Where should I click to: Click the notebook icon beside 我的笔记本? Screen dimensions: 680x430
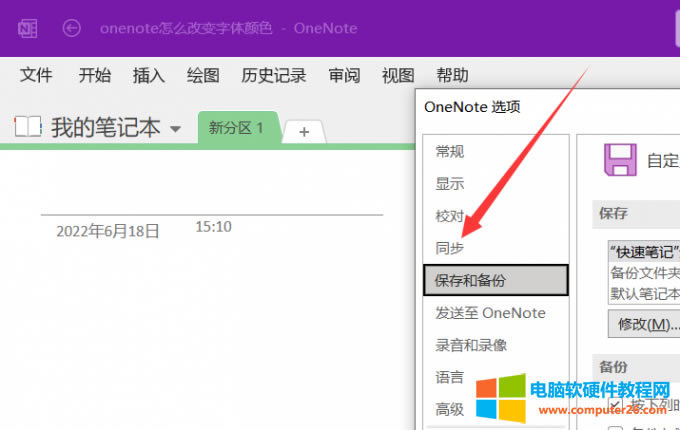pyautogui.click(x=28, y=127)
